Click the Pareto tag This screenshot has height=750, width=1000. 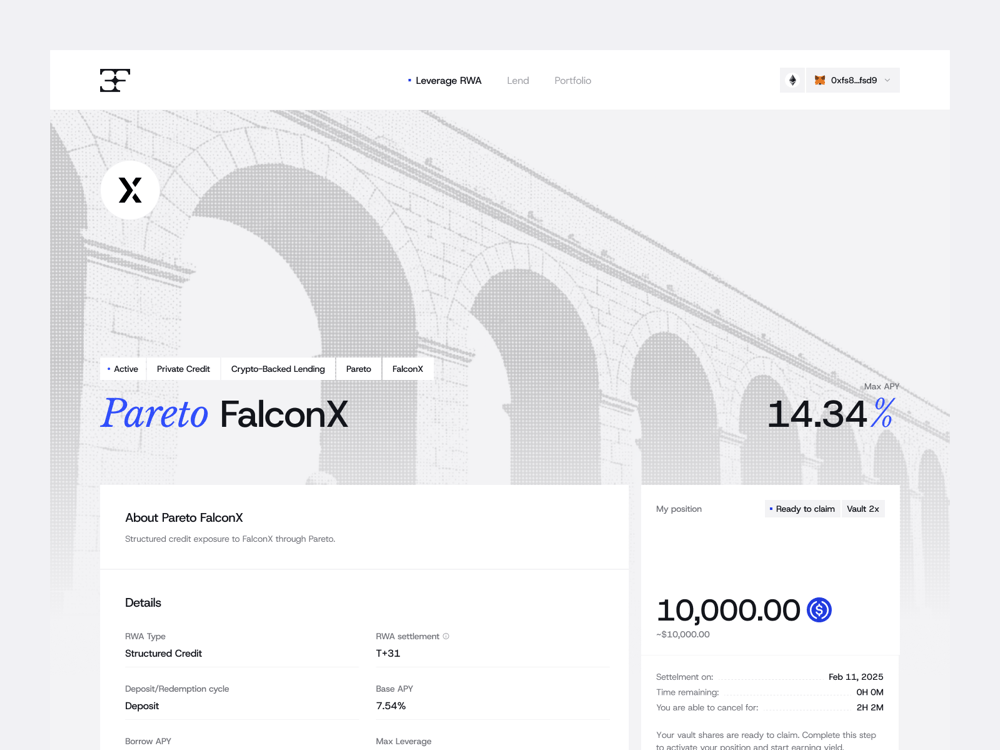358,369
